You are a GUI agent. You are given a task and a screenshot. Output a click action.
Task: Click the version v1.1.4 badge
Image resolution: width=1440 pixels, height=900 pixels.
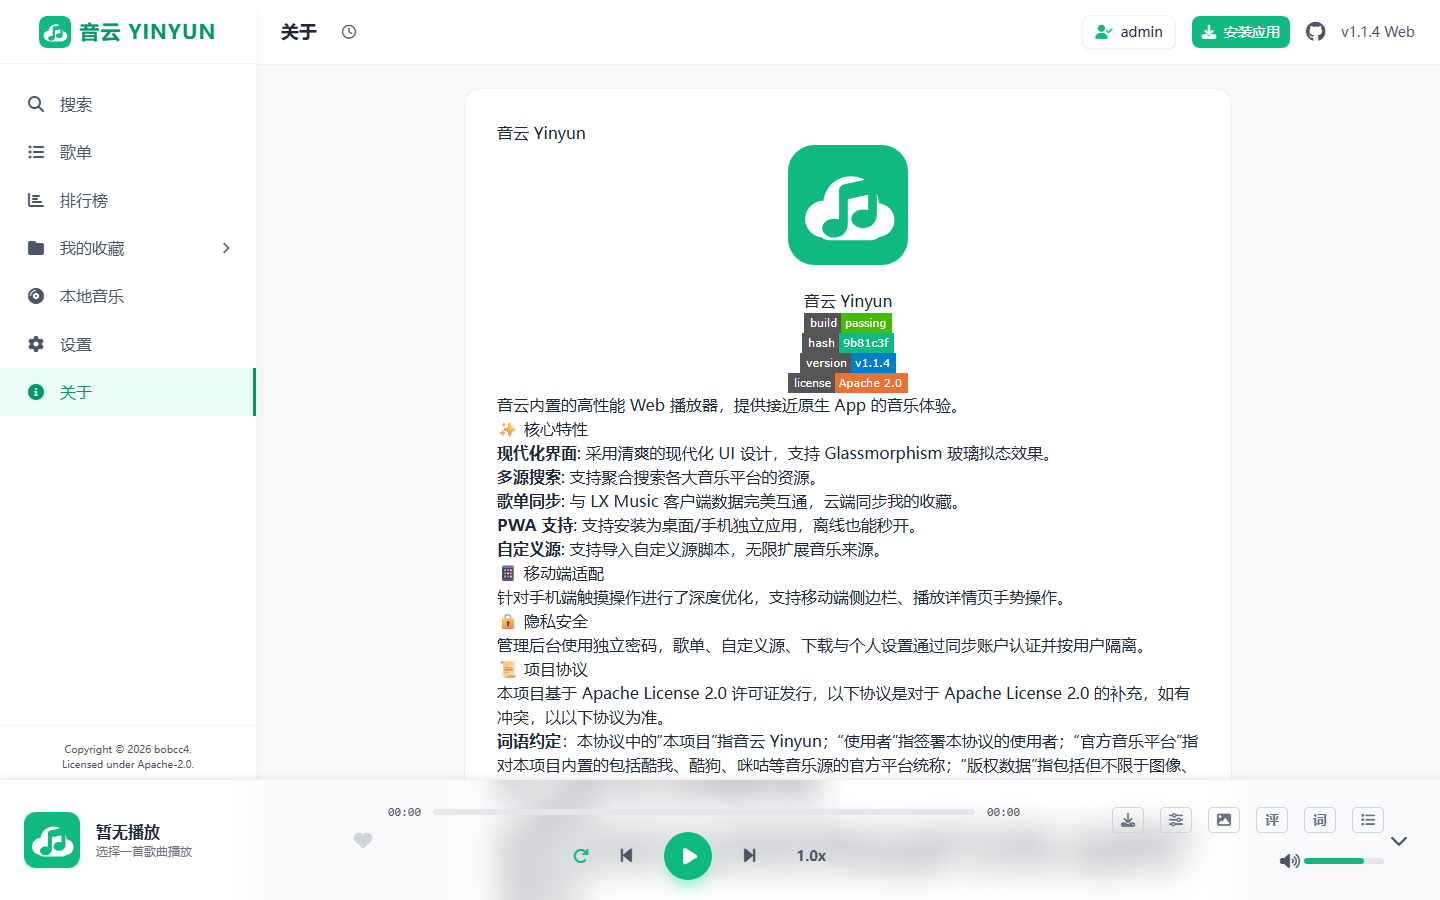tap(848, 363)
